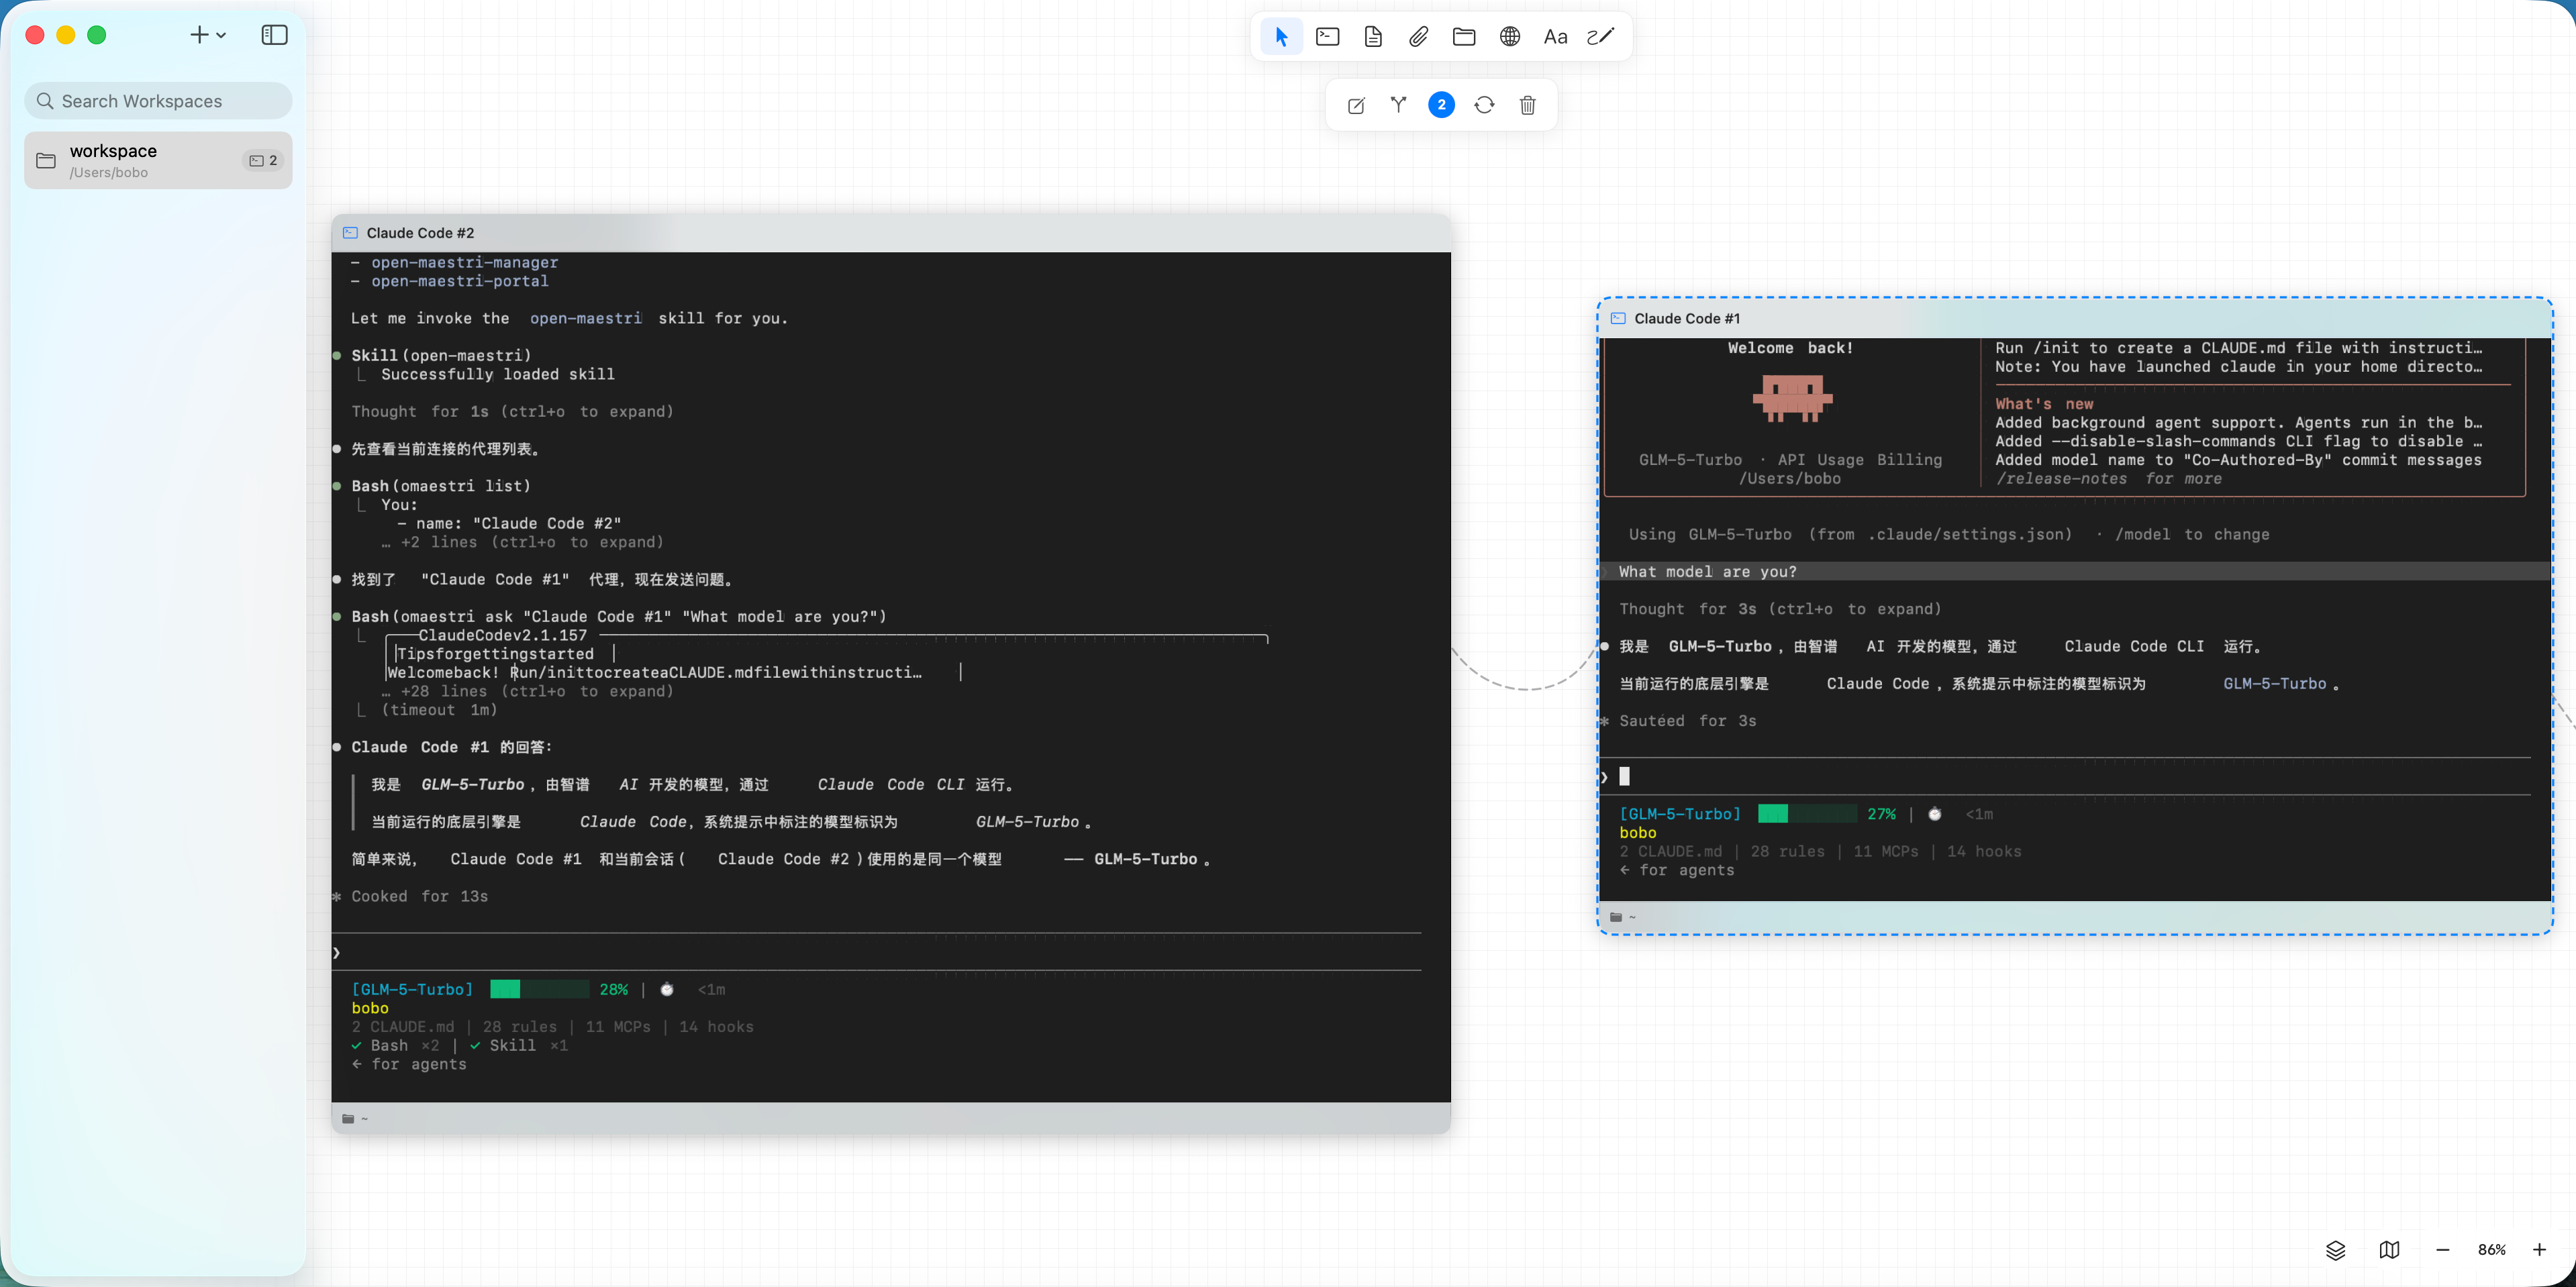Toggle the minimap map icon
2576x1287 pixels.
[2389, 1250]
